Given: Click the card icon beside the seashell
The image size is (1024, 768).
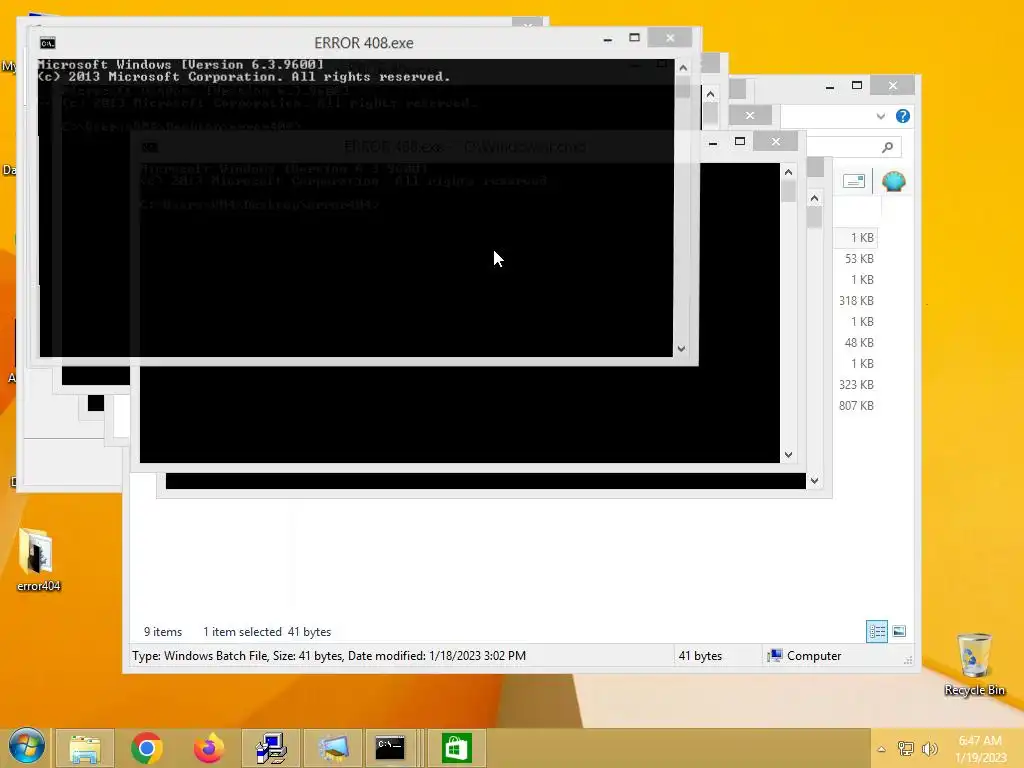Looking at the screenshot, I should (x=854, y=181).
